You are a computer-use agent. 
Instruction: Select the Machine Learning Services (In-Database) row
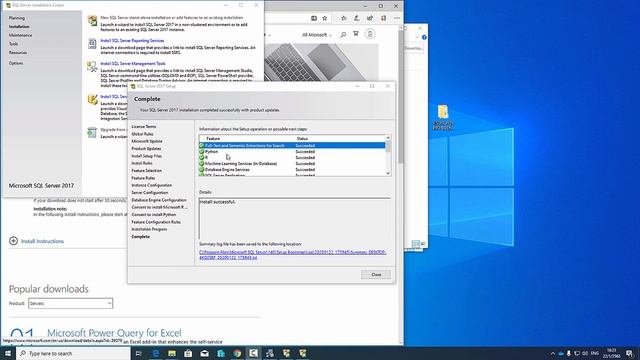point(292,163)
